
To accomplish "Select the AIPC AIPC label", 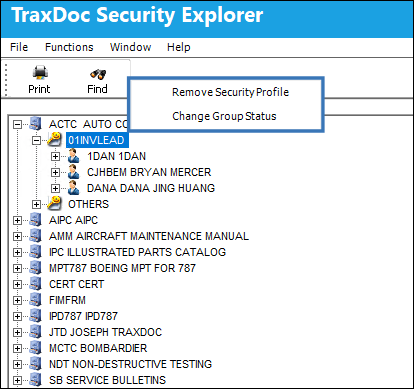I will [73, 220].
